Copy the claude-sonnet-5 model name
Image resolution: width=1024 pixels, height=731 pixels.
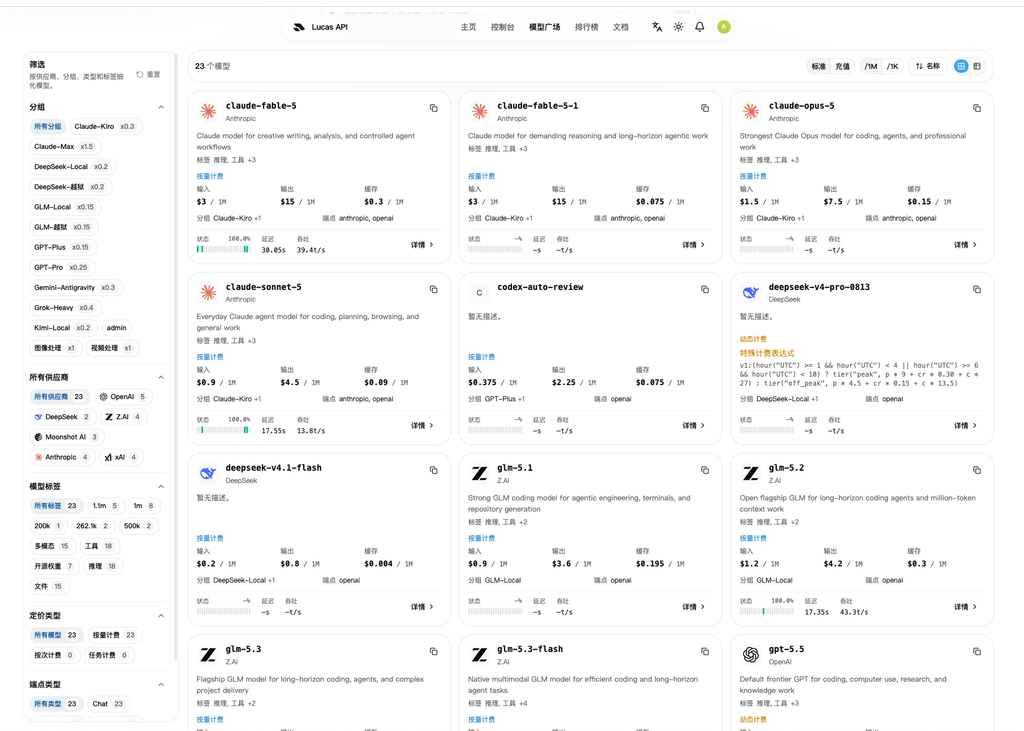(x=434, y=289)
